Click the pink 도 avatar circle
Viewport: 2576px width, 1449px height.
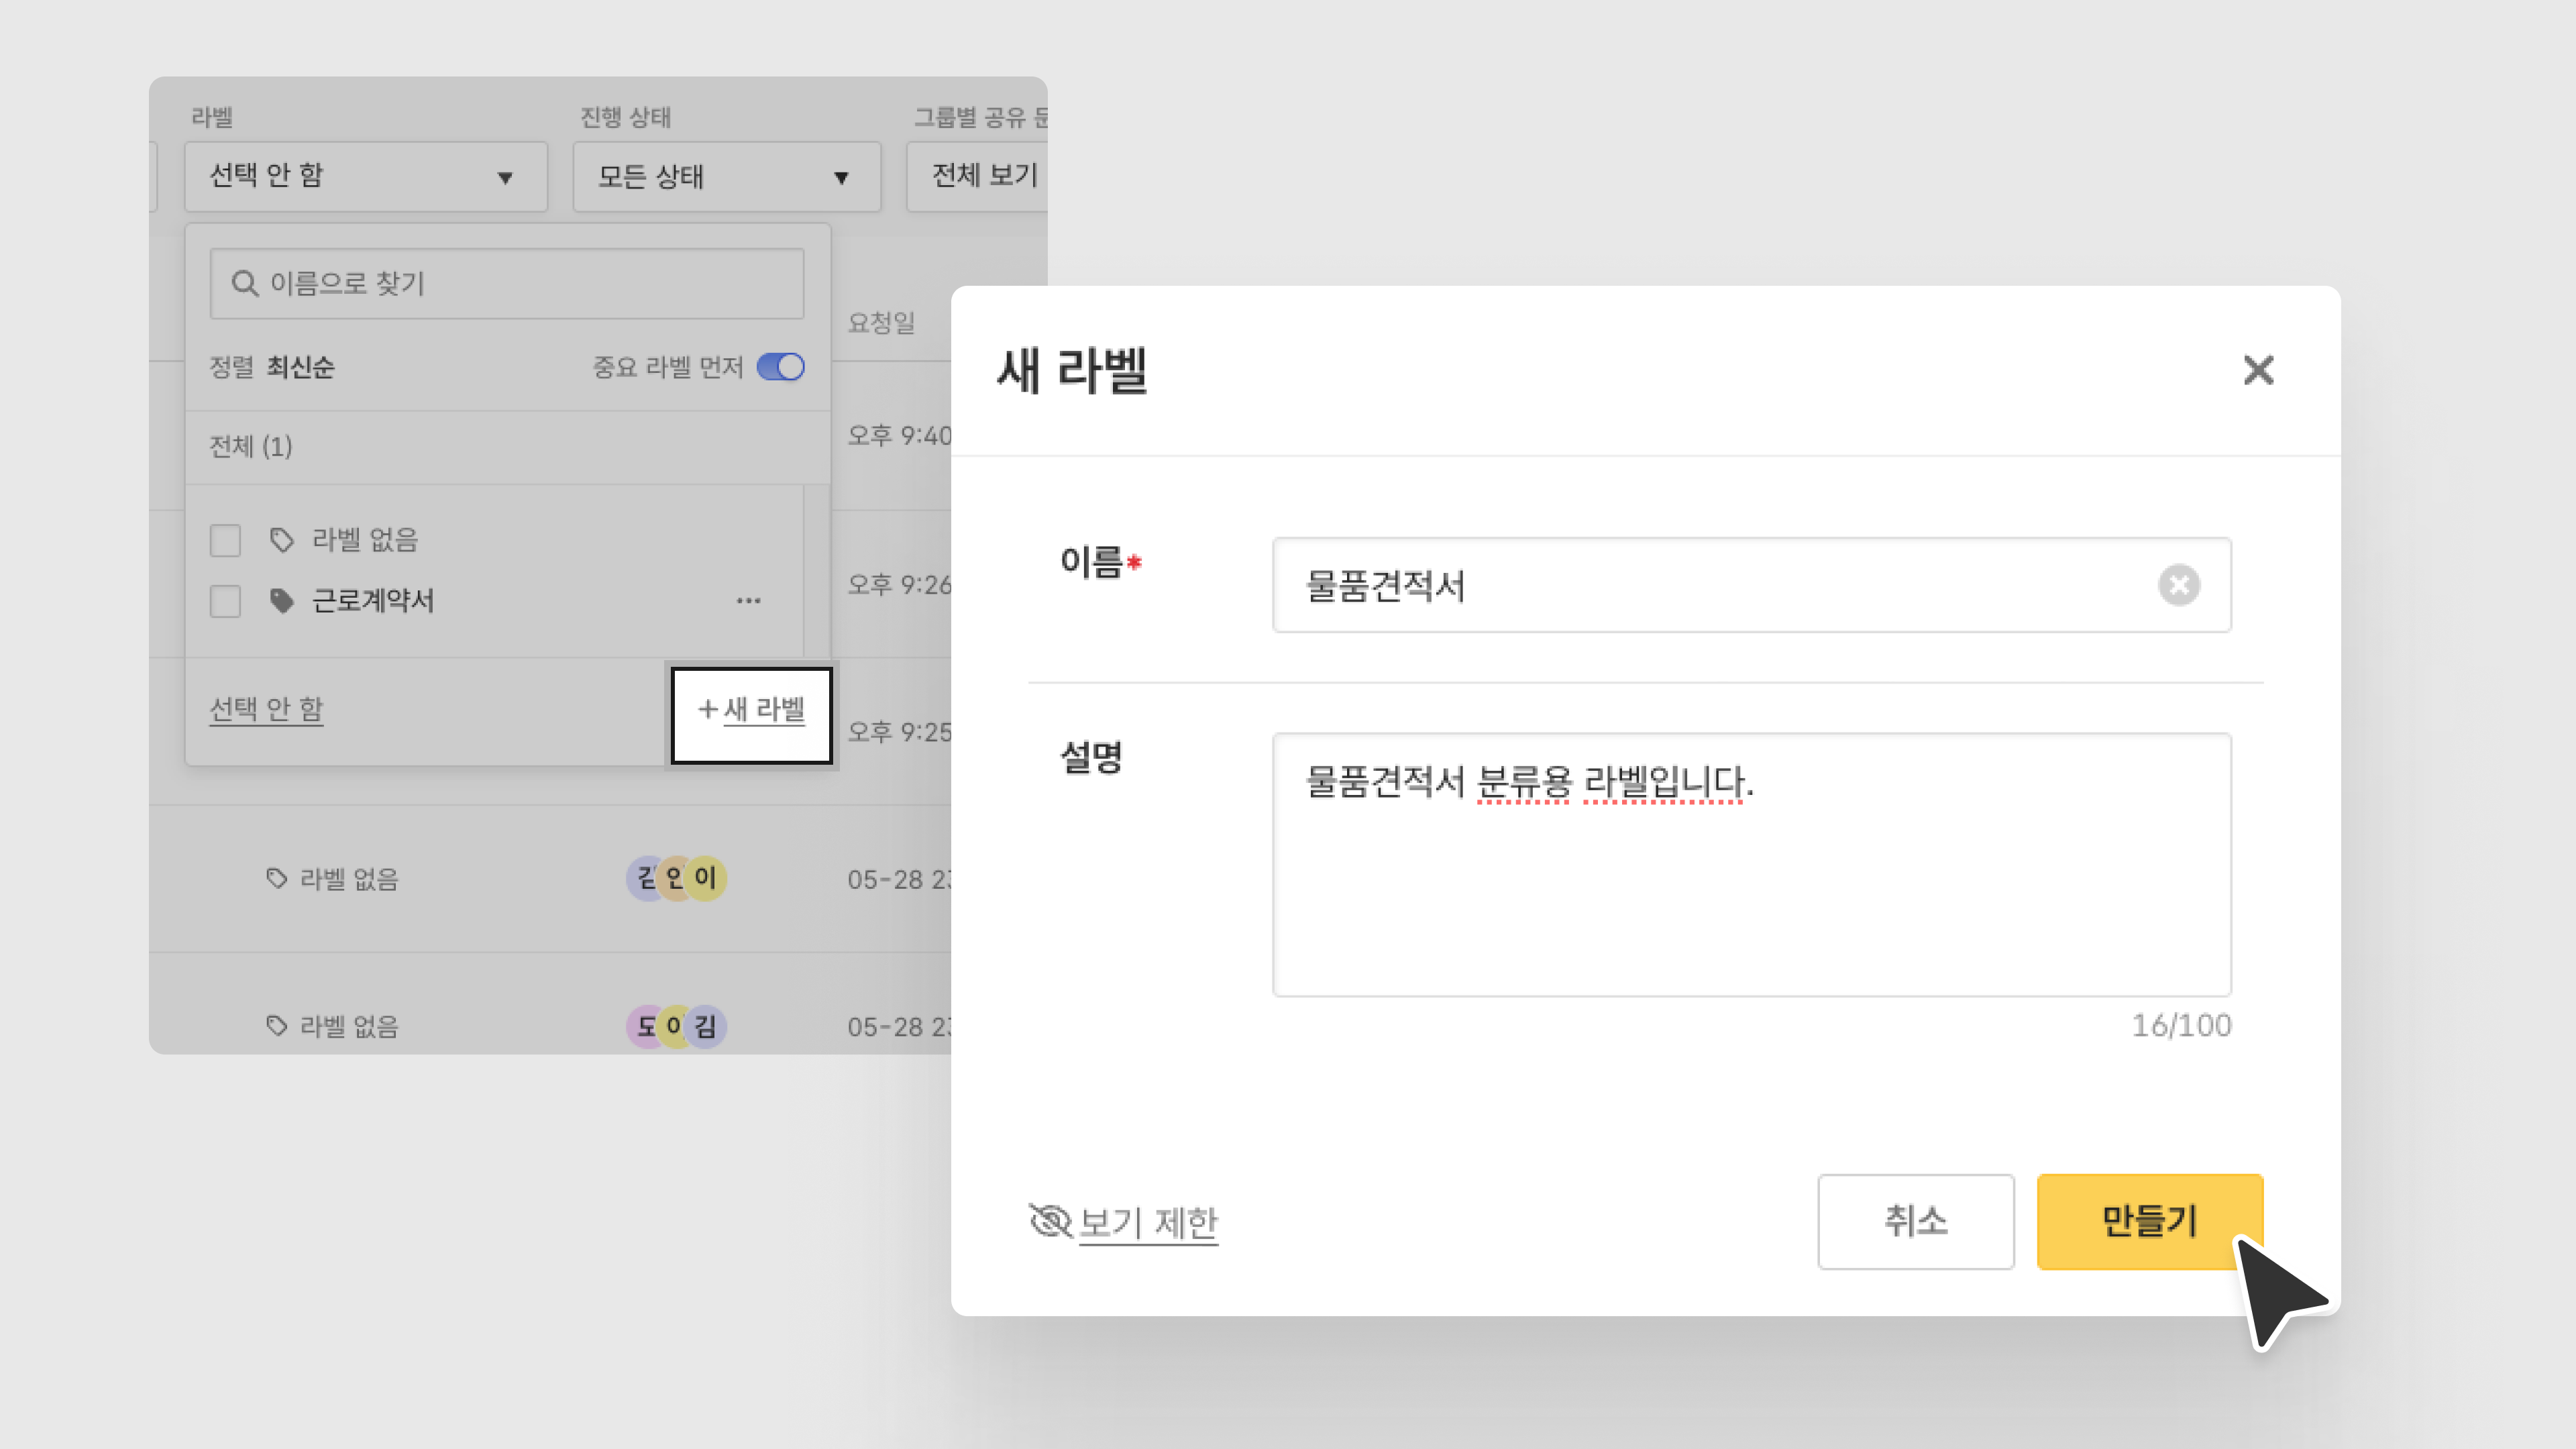[645, 1026]
